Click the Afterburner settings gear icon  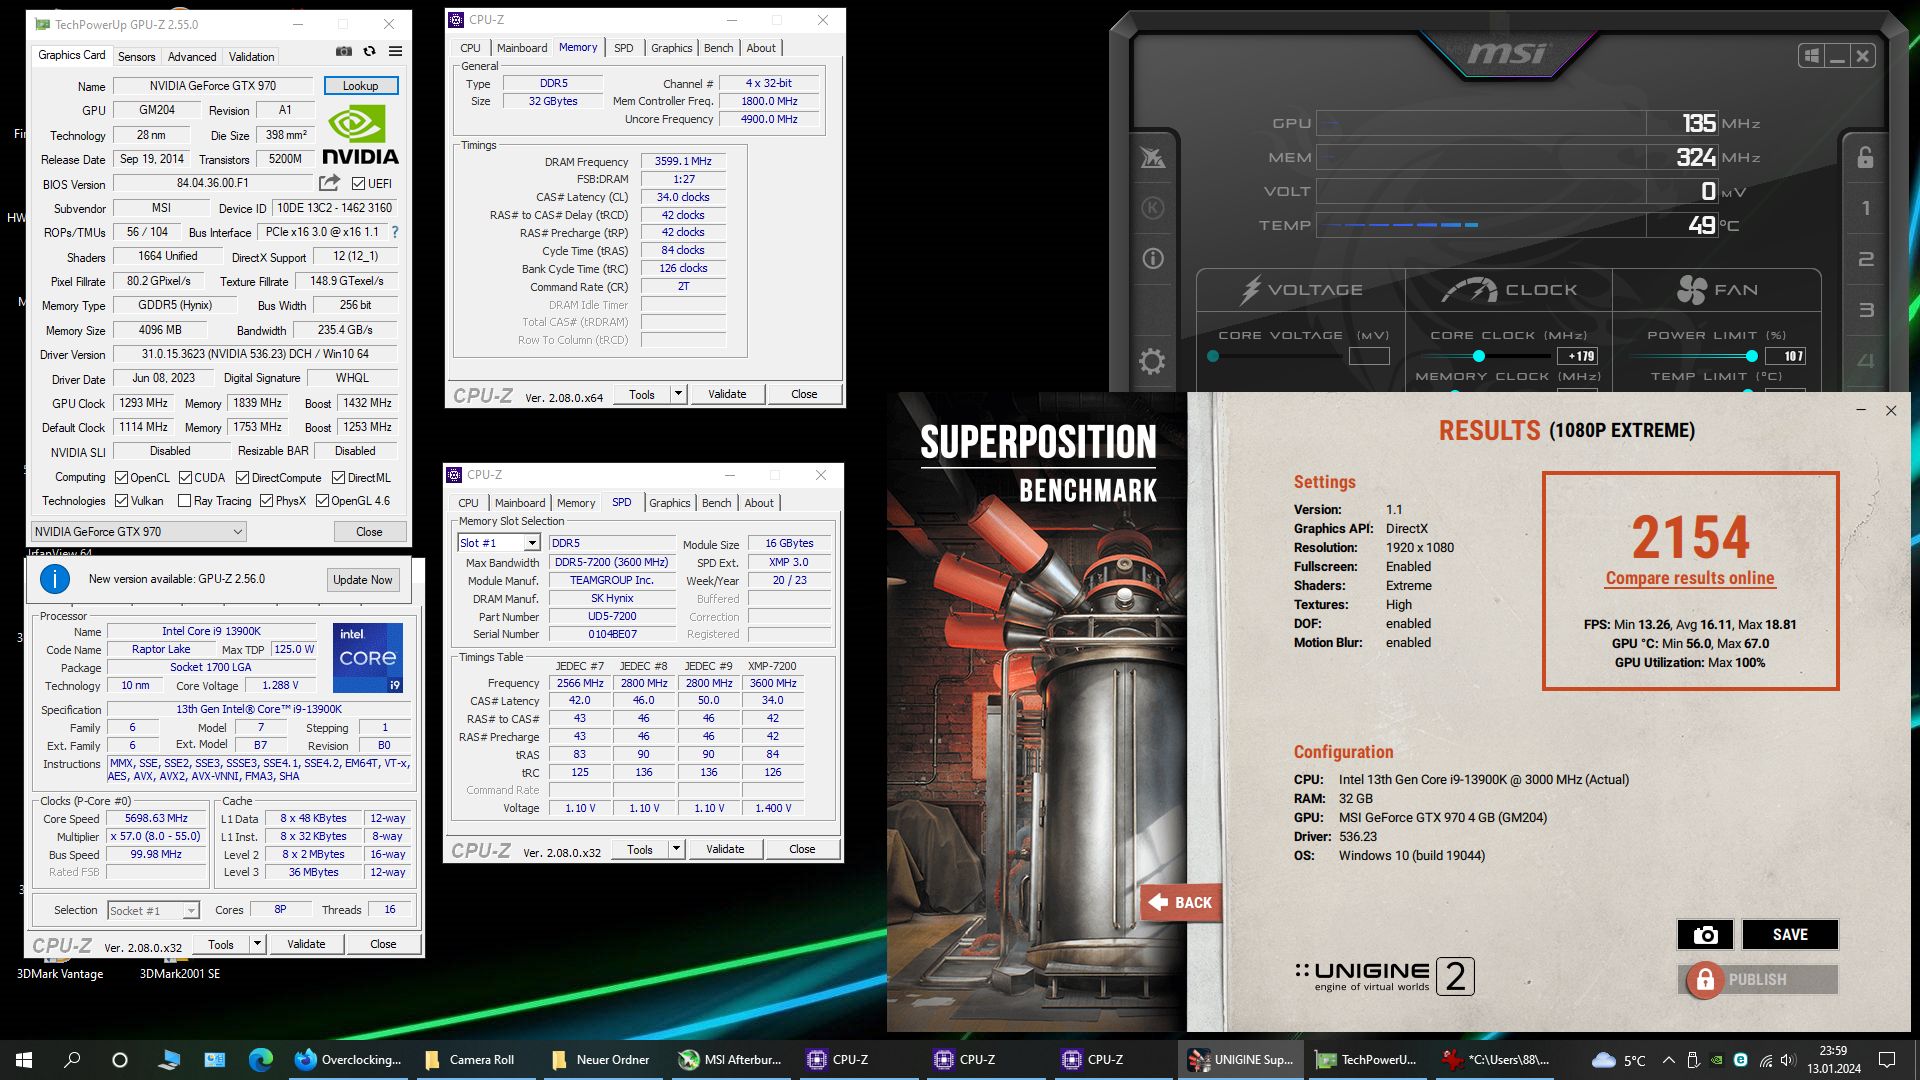(1152, 361)
